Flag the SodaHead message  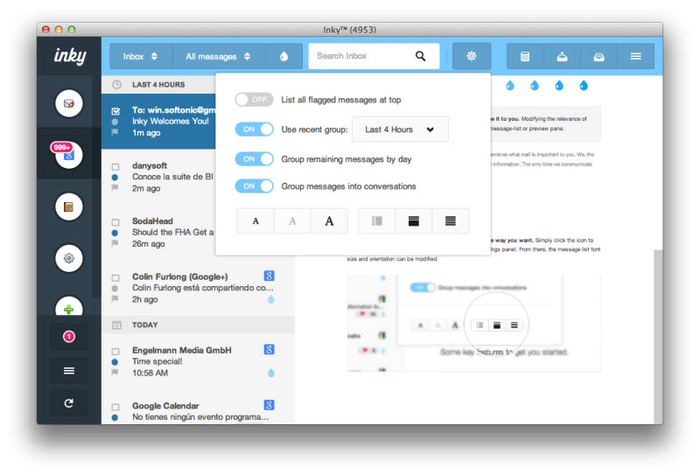coord(115,243)
